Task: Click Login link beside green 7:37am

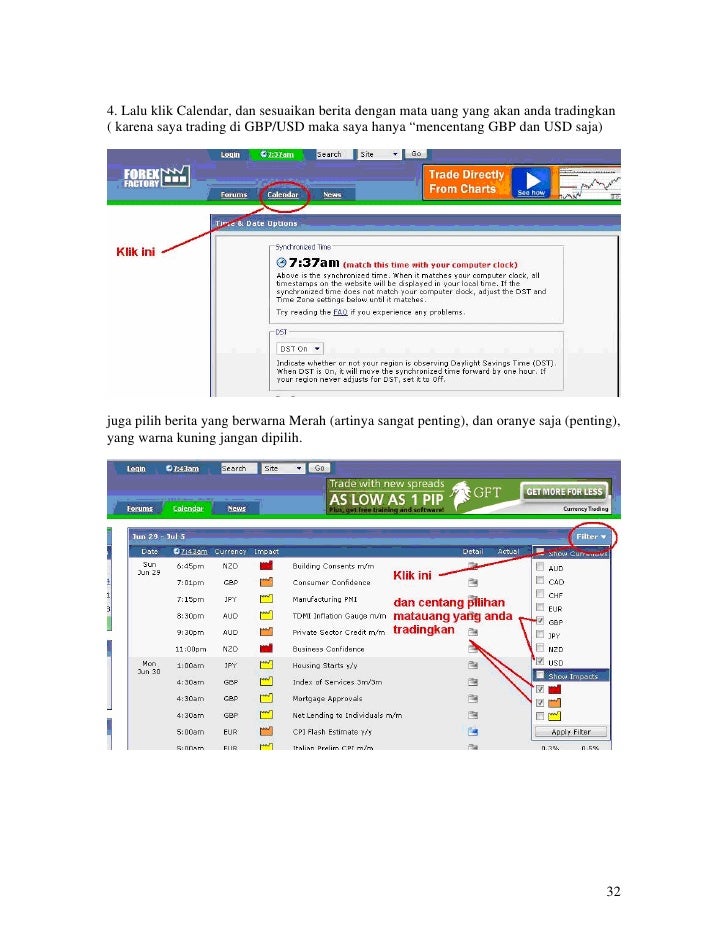Action: click(x=230, y=154)
